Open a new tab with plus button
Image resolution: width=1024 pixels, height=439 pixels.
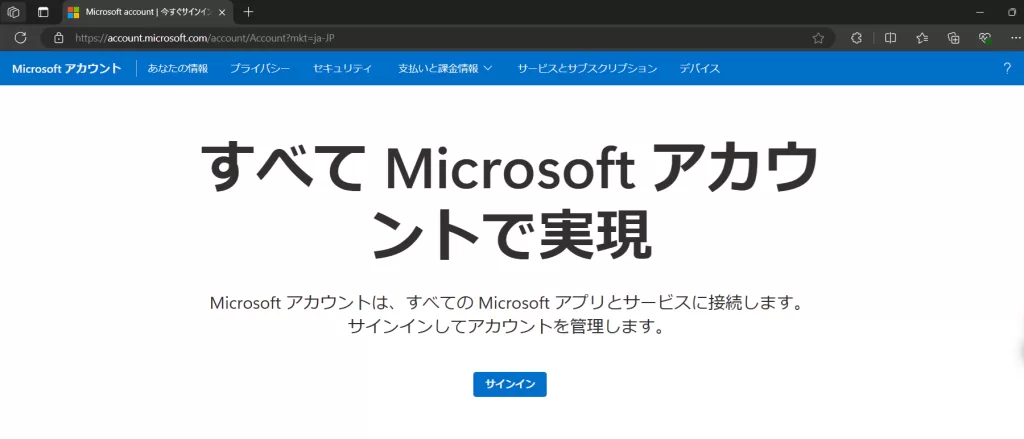point(249,12)
